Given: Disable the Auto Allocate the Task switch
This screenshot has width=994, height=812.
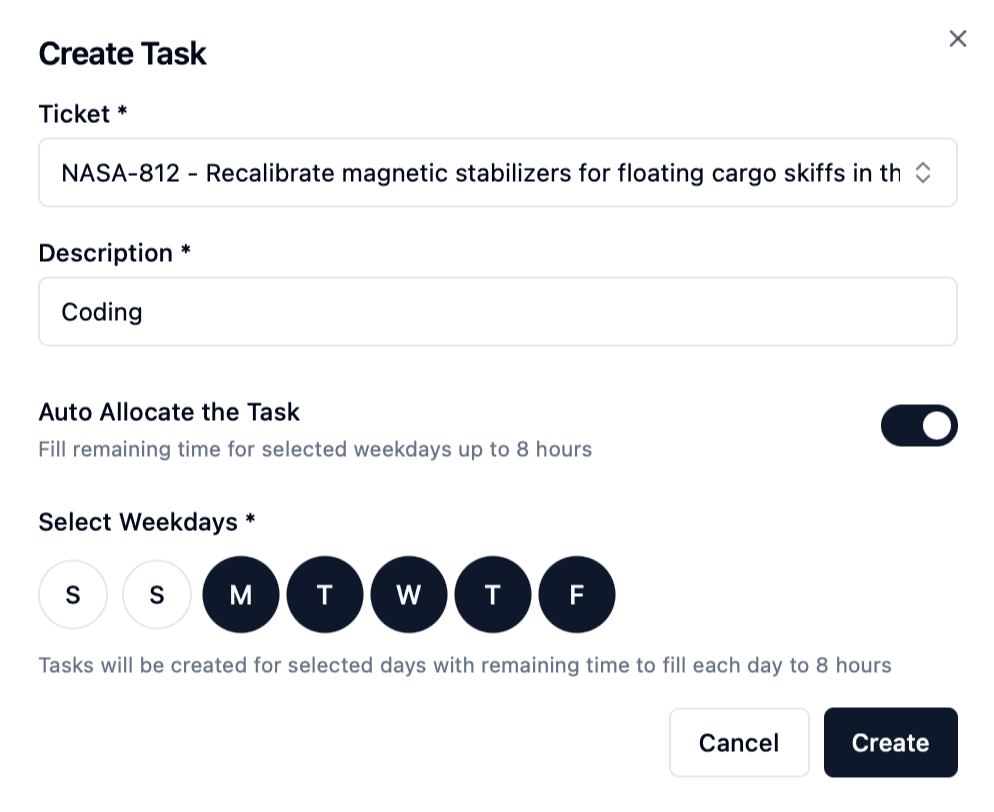Looking at the screenshot, I should click(x=918, y=425).
